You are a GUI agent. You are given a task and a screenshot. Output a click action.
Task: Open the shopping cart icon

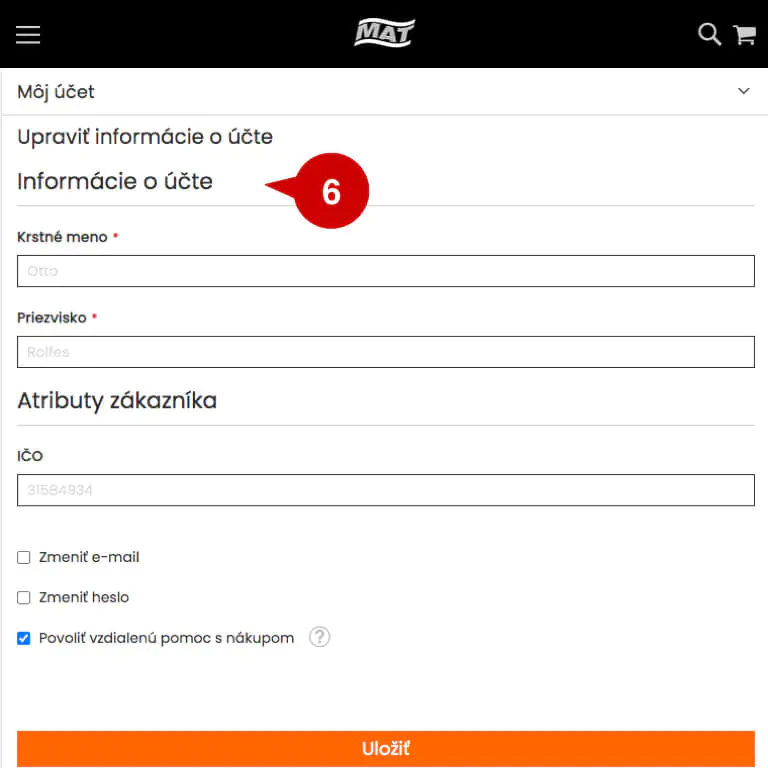745,35
